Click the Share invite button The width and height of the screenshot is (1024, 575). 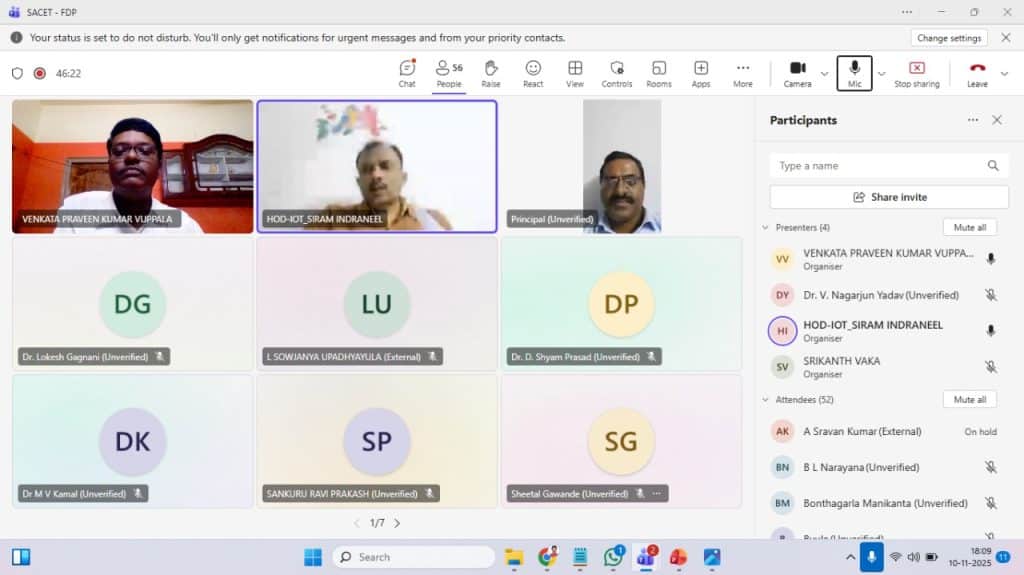tap(889, 197)
